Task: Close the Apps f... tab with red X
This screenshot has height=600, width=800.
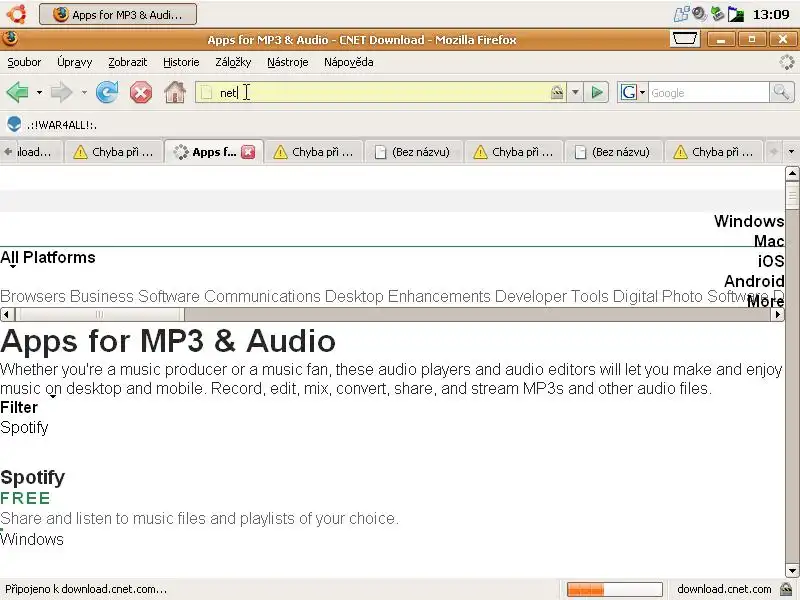Action: [248, 152]
